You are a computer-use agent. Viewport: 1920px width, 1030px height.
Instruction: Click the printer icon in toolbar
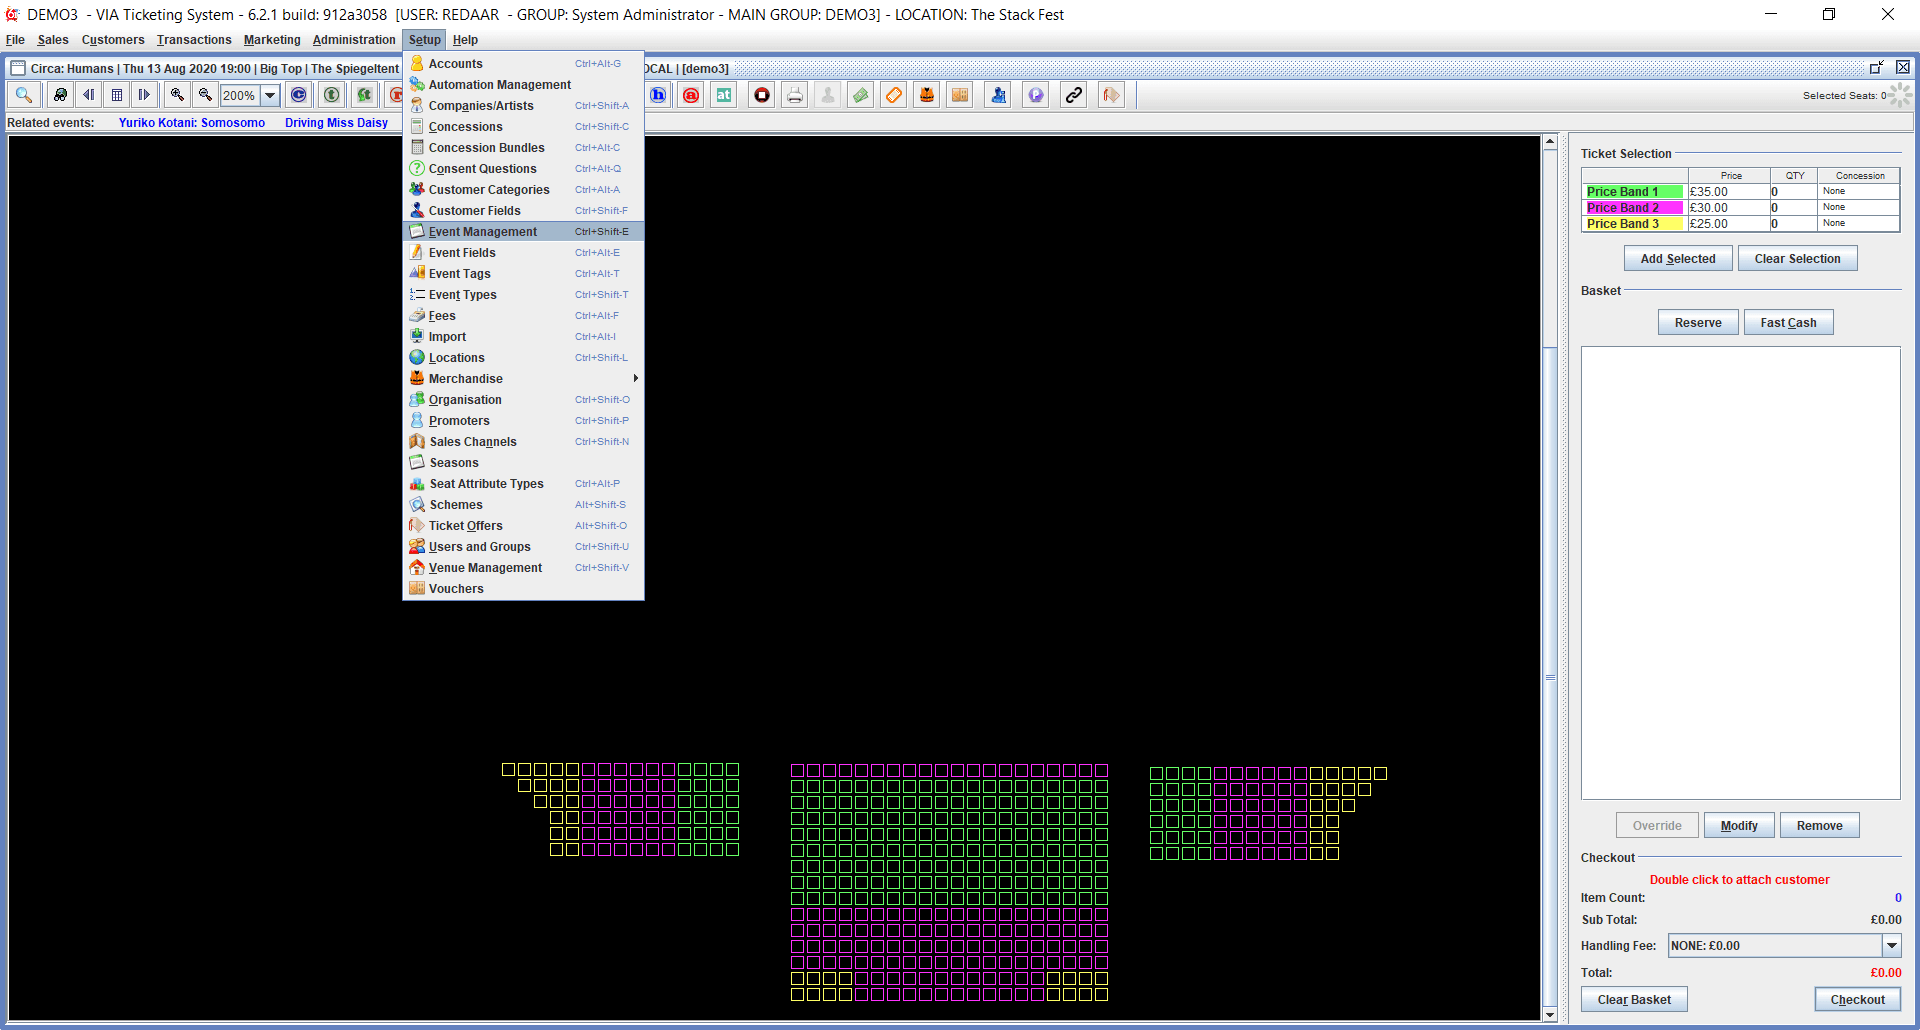795,95
